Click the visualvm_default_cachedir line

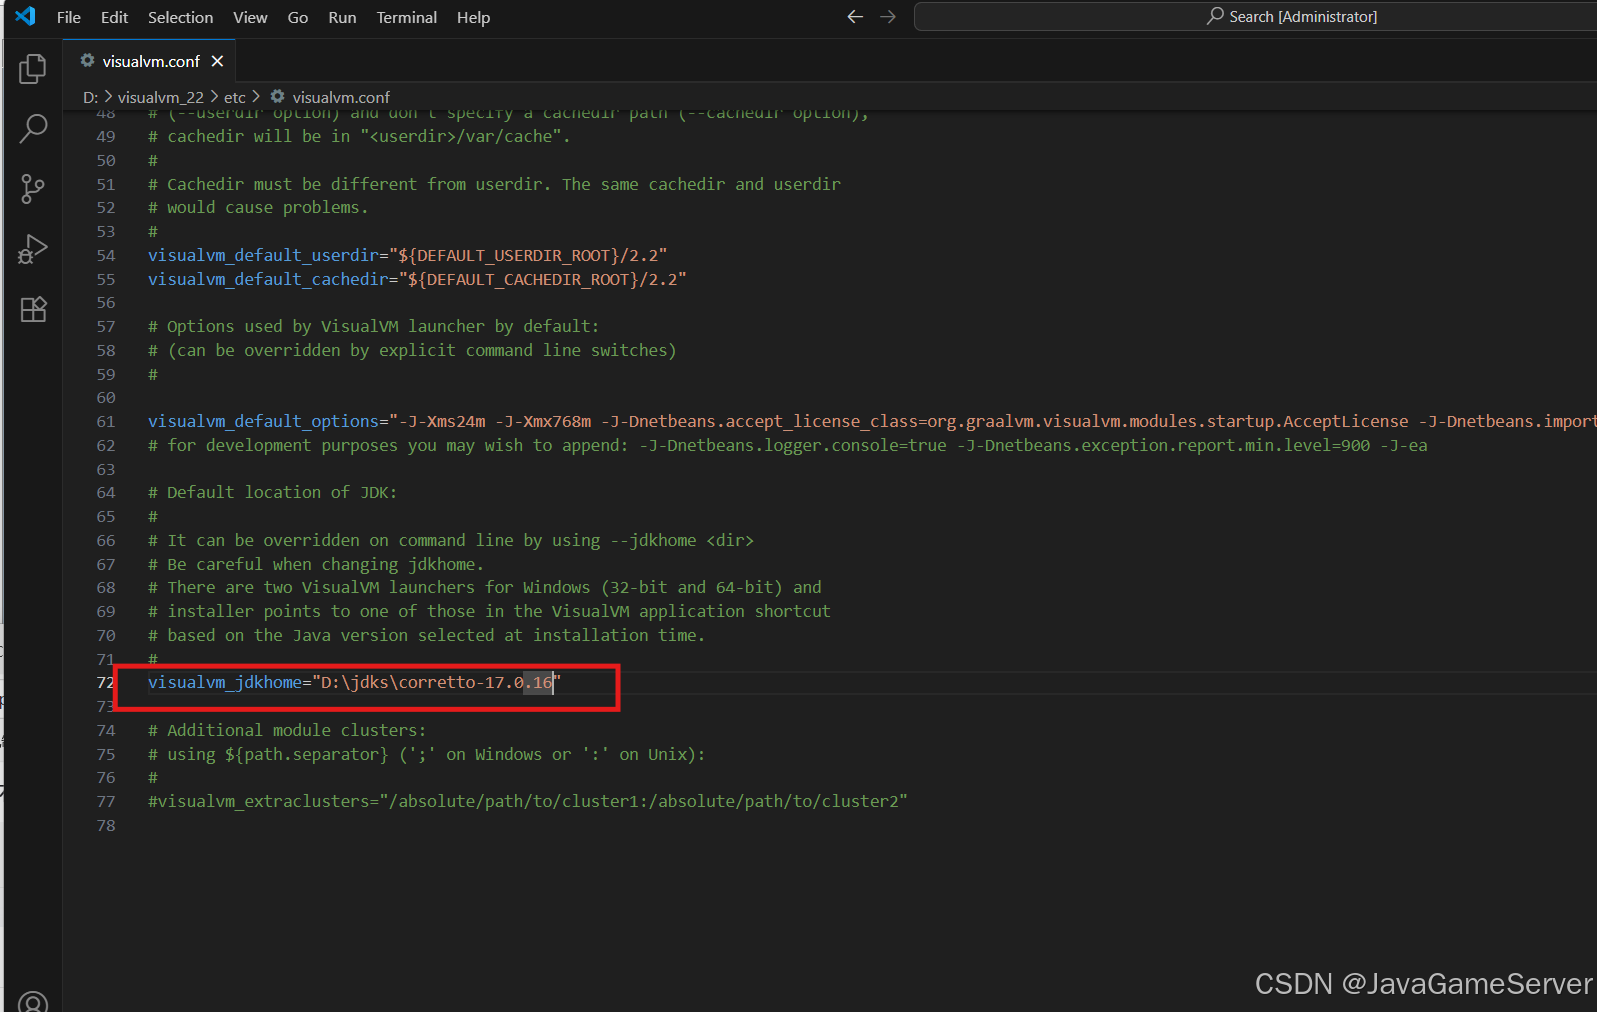(x=417, y=279)
